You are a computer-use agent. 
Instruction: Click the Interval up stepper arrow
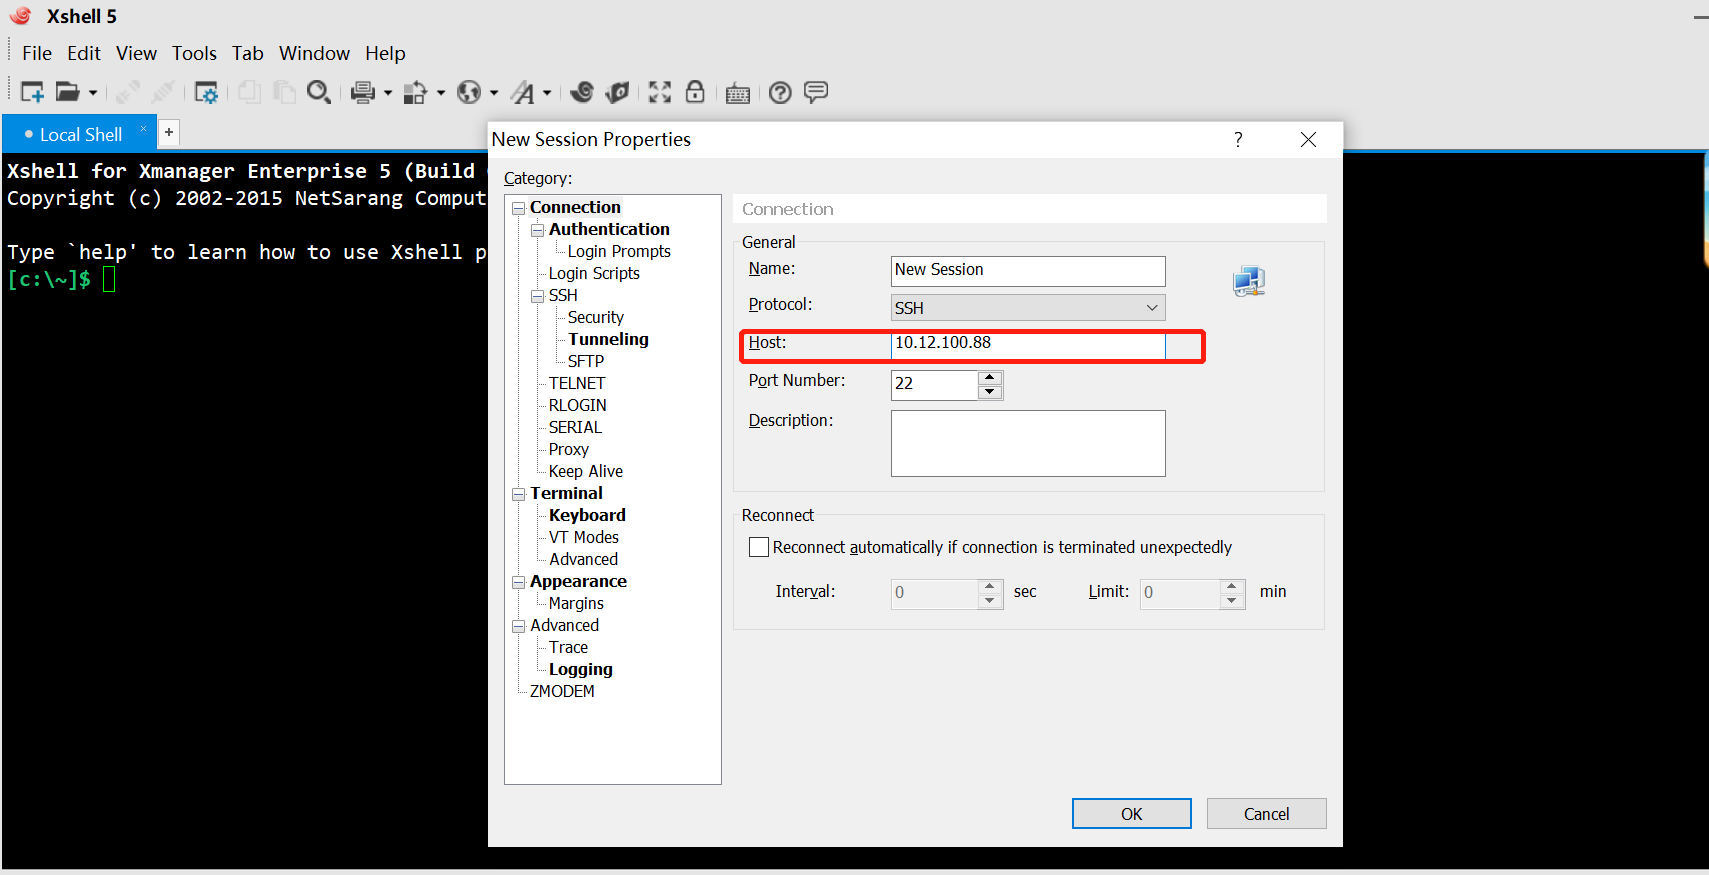coord(990,586)
